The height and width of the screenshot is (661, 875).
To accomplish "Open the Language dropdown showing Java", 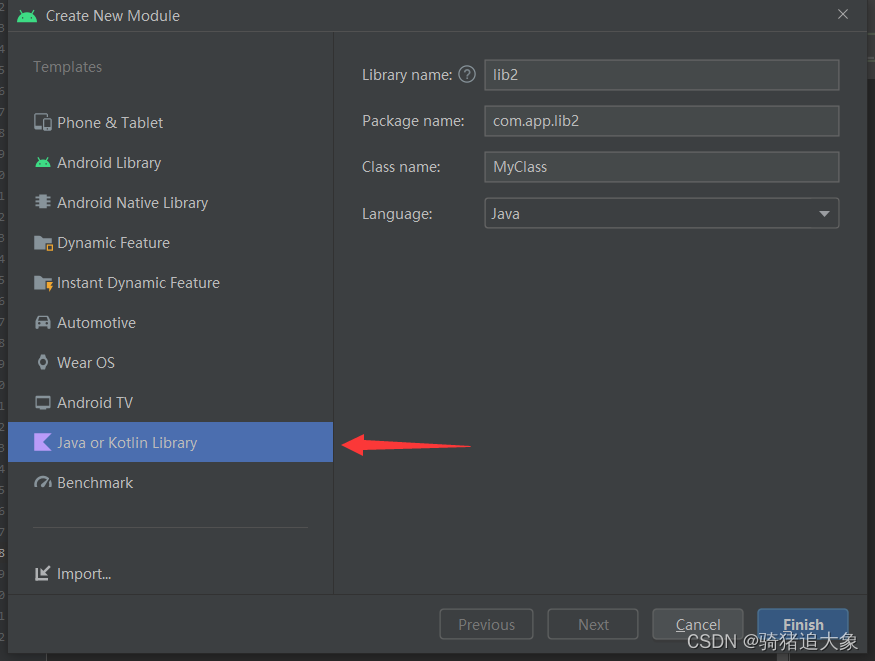I will click(x=662, y=213).
